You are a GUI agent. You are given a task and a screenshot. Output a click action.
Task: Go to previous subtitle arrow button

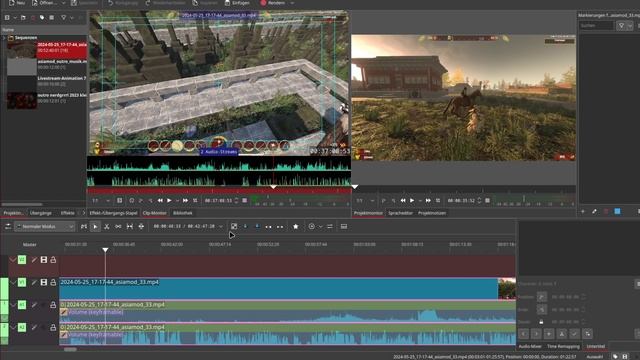click(x=524, y=334)
